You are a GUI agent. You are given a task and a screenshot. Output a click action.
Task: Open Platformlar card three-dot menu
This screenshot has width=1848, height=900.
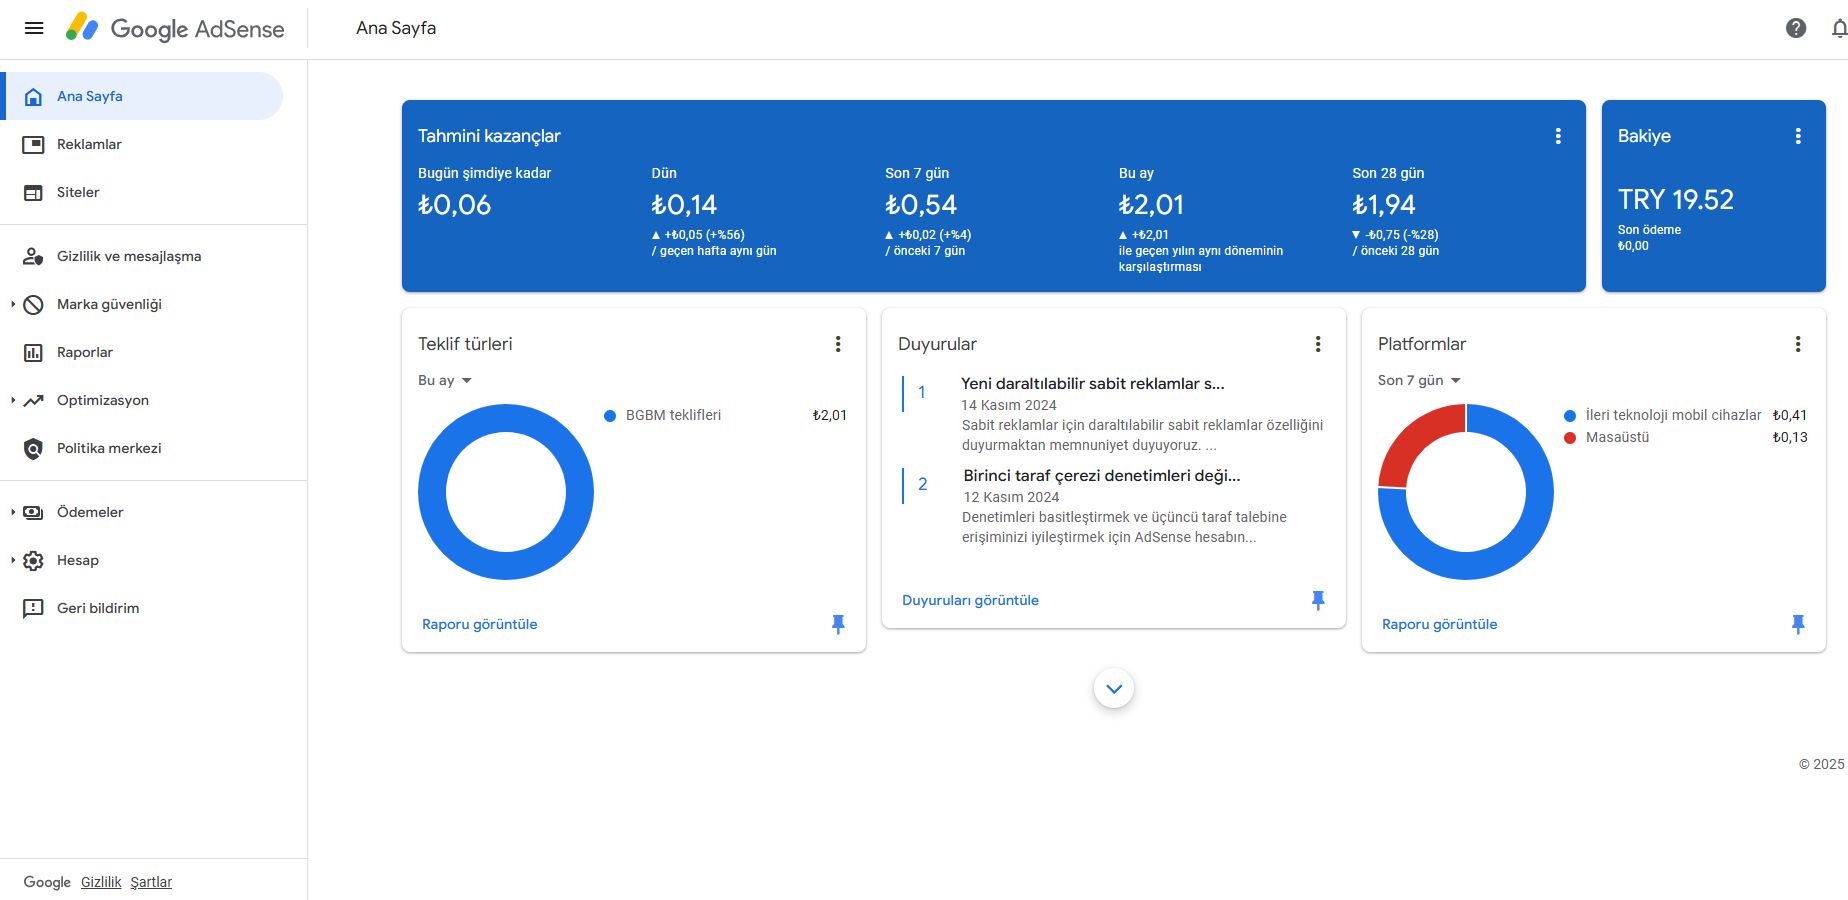click(1798, 344)
